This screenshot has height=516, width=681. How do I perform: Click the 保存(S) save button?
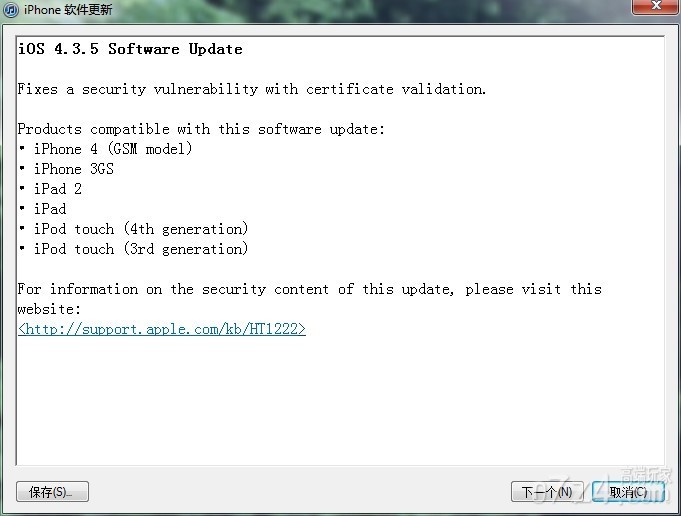coord(53,492)
